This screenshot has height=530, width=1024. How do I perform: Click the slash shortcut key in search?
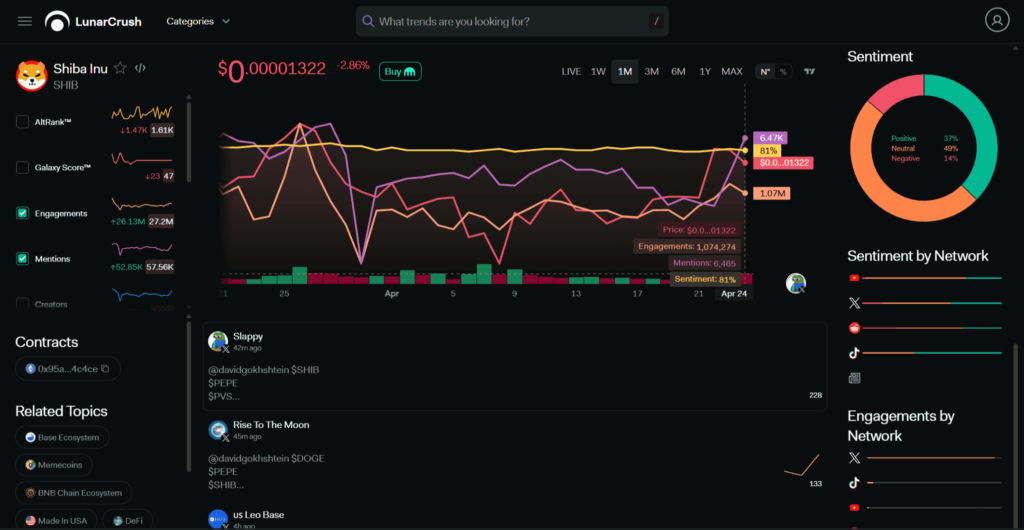tap(656, 22)
